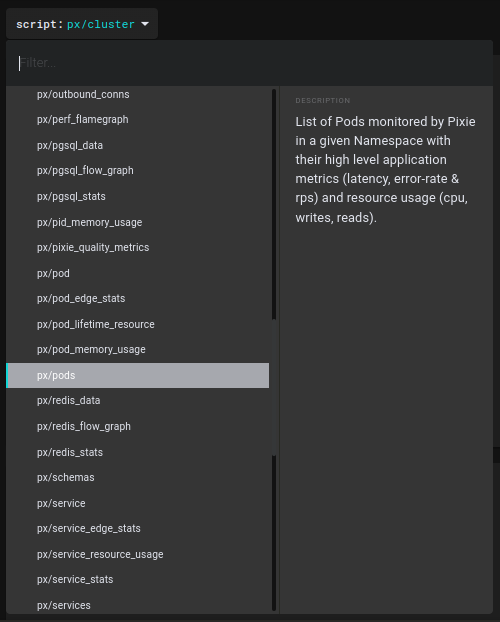
Task: Click the dropdown arrow beside px/cluster
Action: (x=145, y=24)
